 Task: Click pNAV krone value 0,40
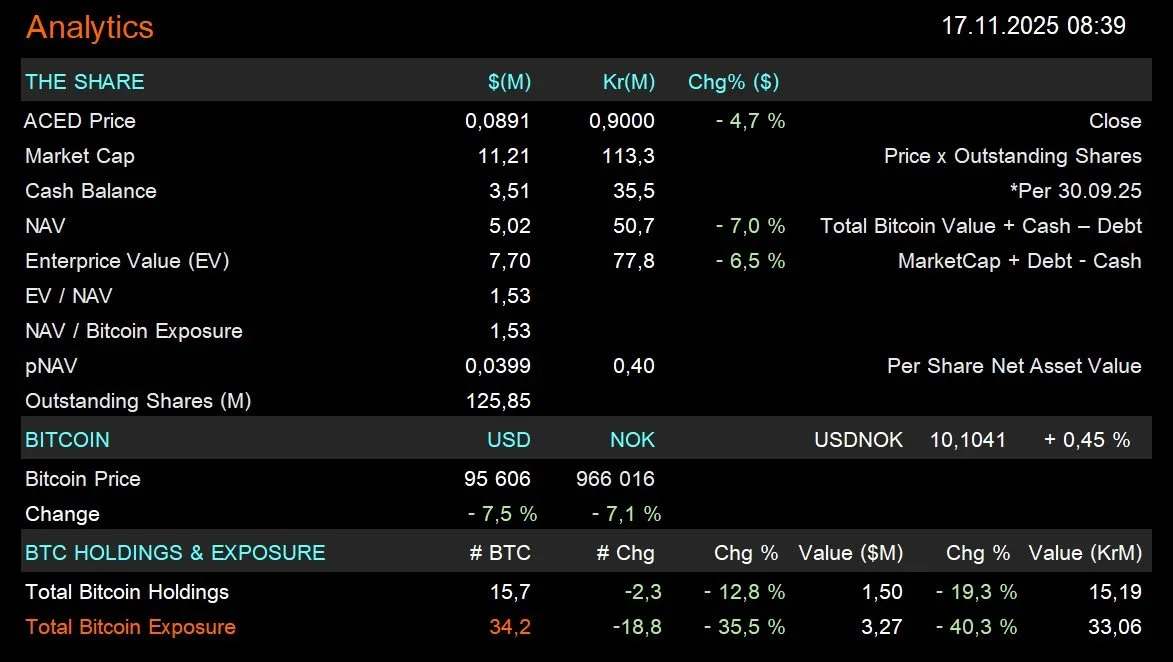[x=634, y=366]
